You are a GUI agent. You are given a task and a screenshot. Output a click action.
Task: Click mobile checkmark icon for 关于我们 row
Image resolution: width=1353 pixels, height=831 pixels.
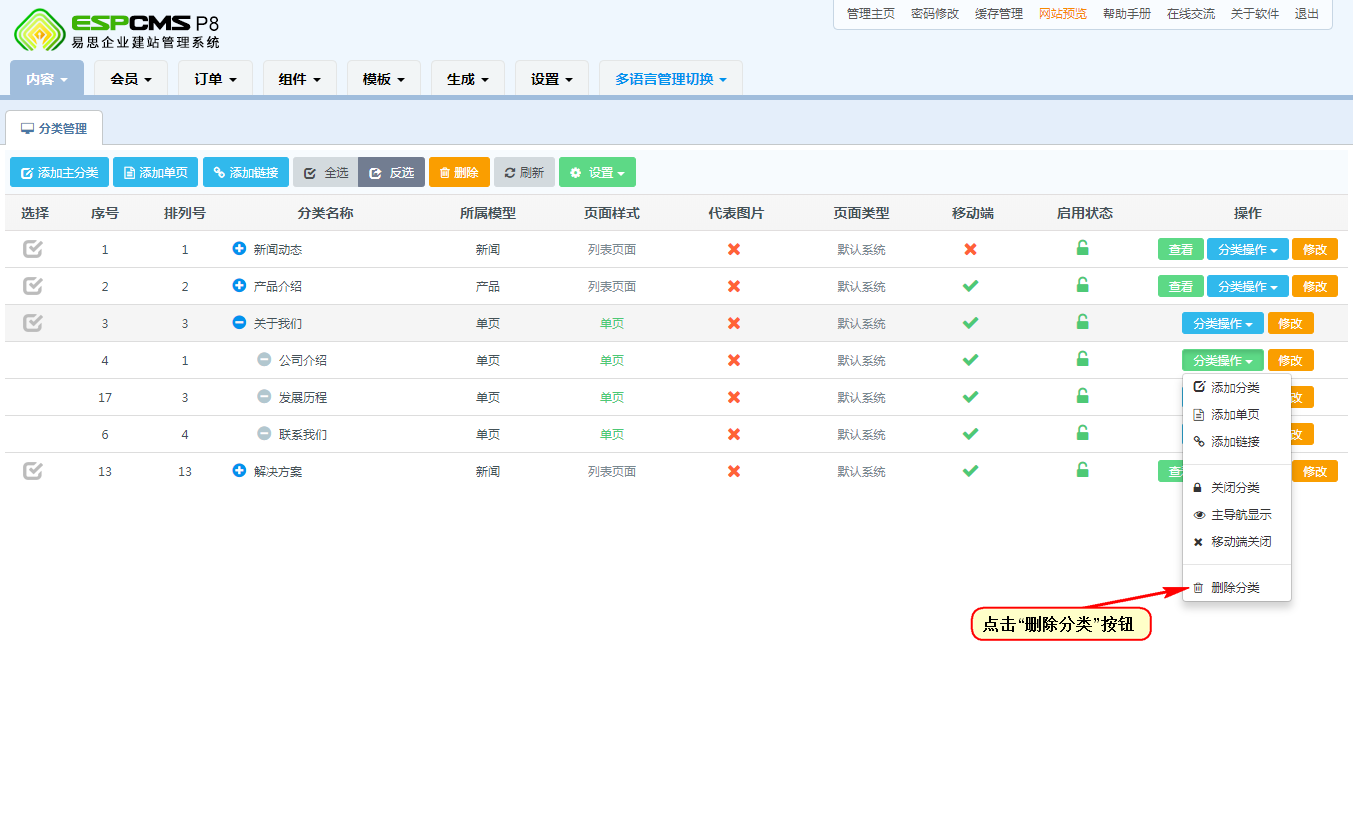tap(970, 323)
